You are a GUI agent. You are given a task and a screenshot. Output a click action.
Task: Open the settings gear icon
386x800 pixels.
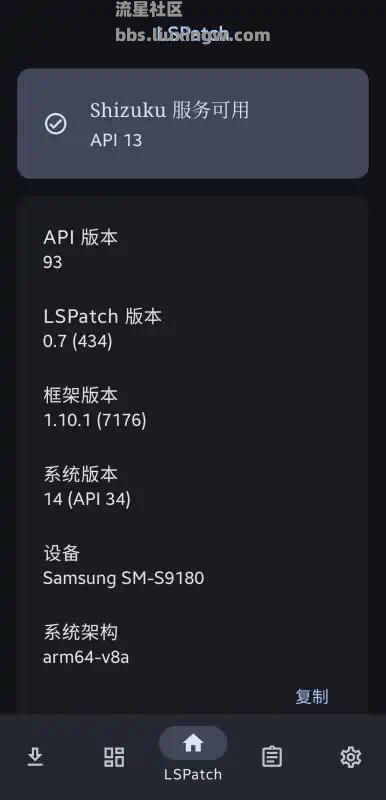[x=351, y=757]
